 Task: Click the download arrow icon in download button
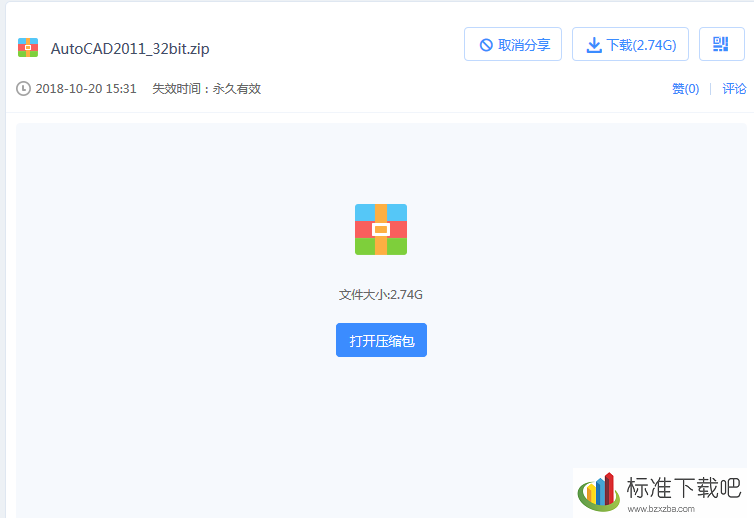coord(594,45)
